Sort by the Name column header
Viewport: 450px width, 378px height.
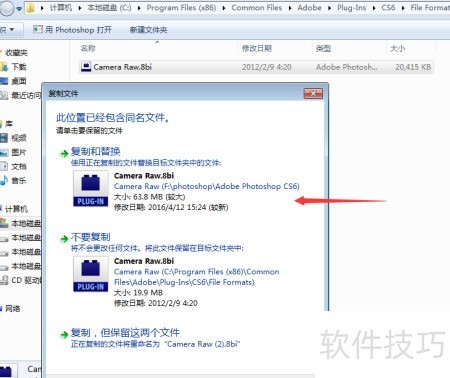tap(88, 48)
